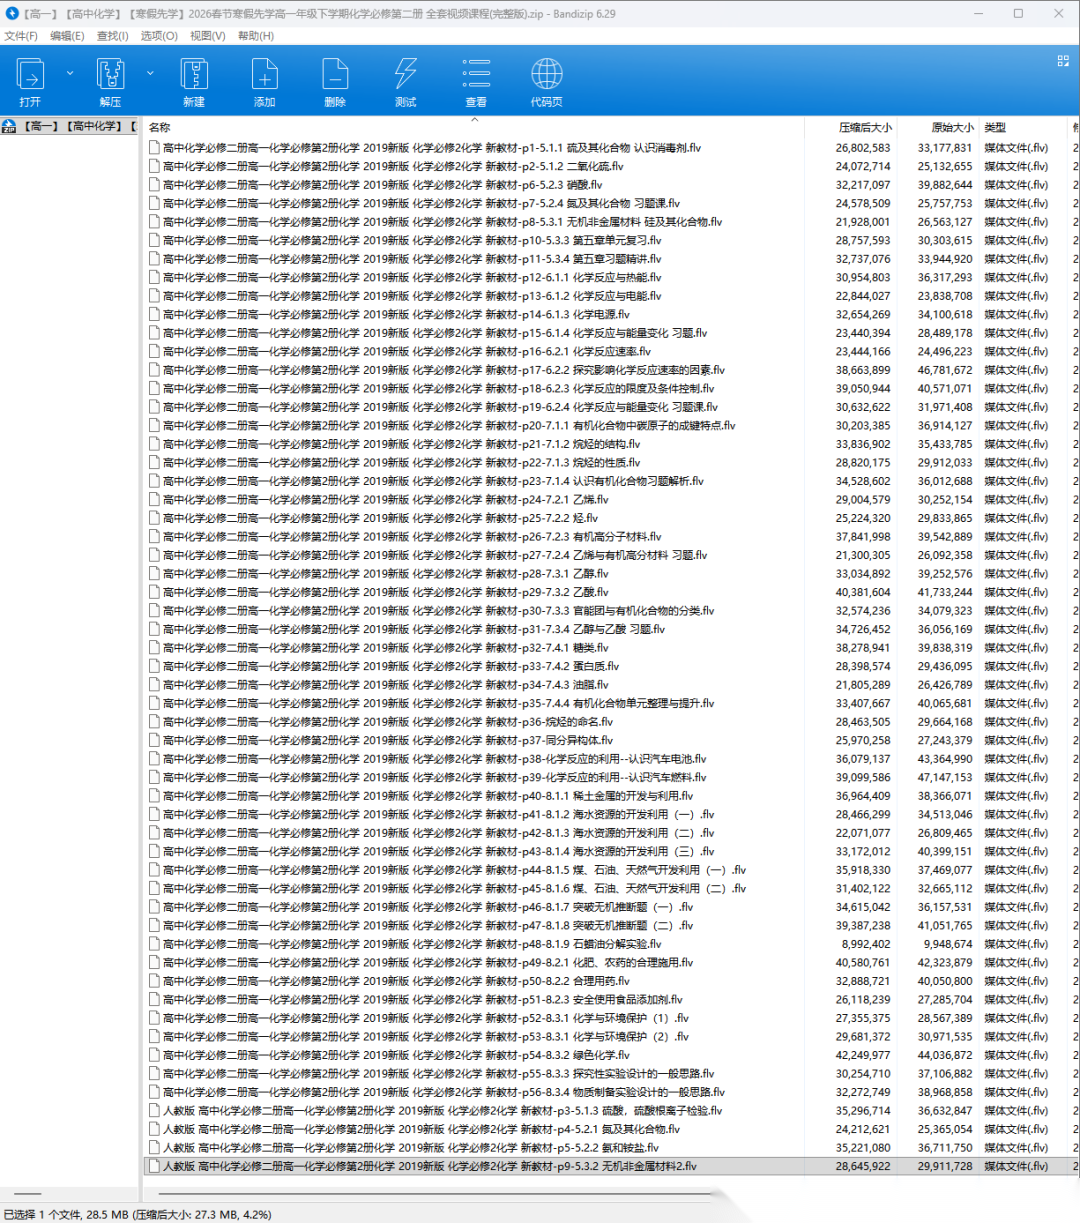The image size is (1080, 1223).
Task: Click the sort chevron above the 名称 column
Action: pos(475,120)
